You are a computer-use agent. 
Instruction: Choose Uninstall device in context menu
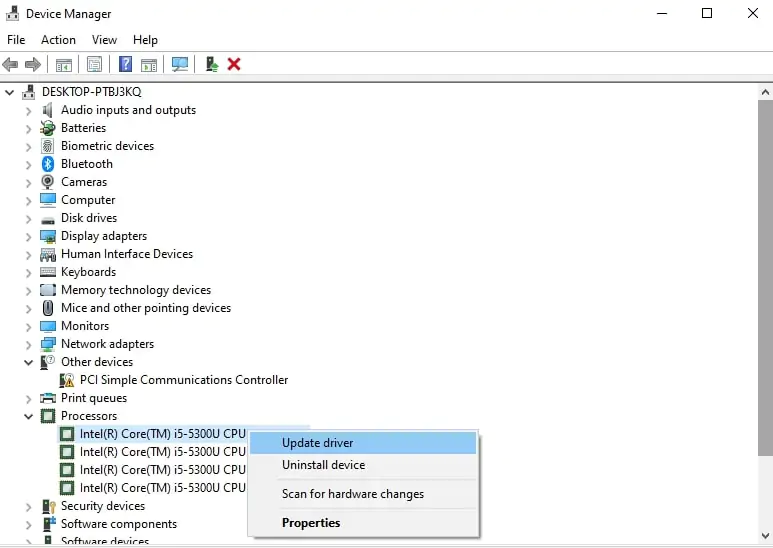363,465
